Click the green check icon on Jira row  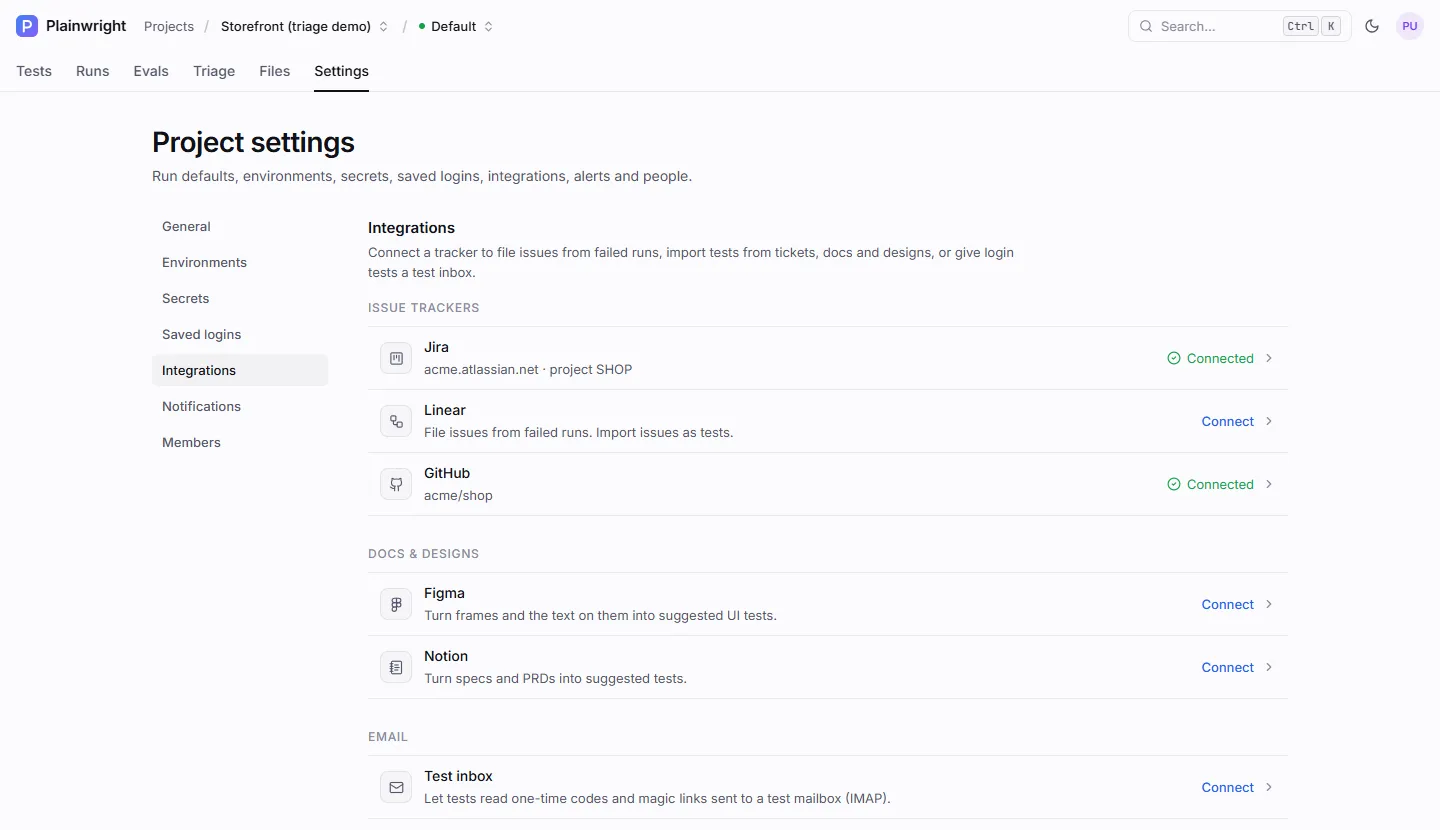(x=1174, y=358)
